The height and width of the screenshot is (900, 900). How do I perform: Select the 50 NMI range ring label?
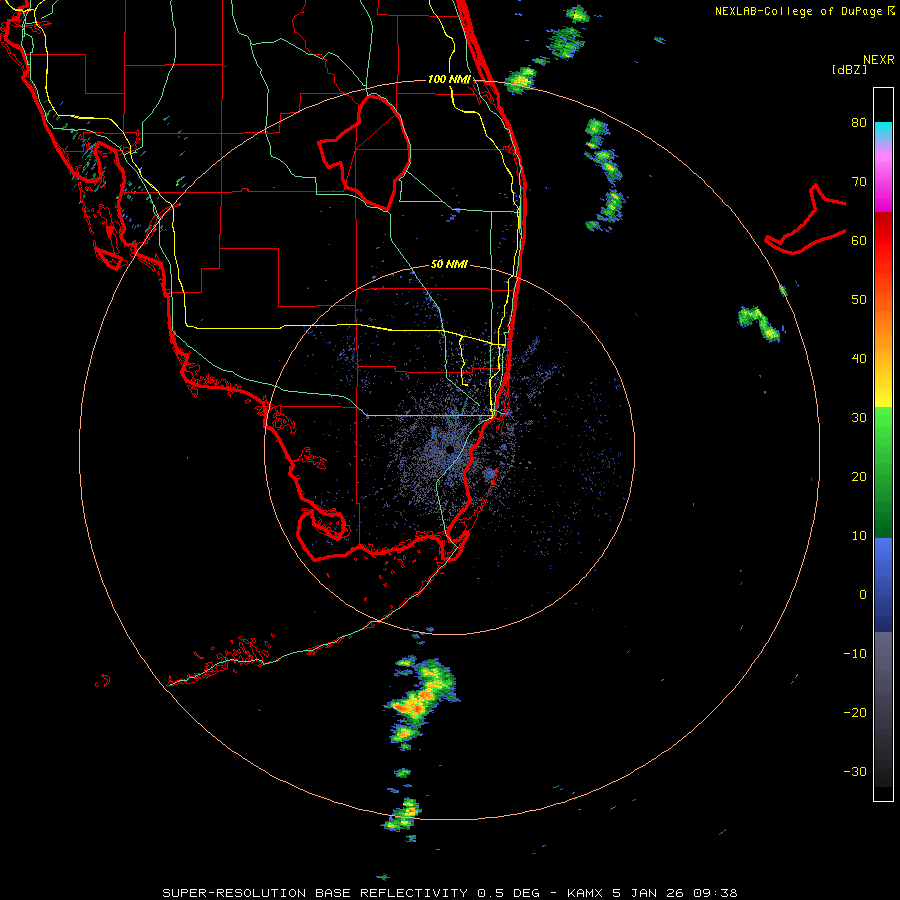tap(449, 264)
